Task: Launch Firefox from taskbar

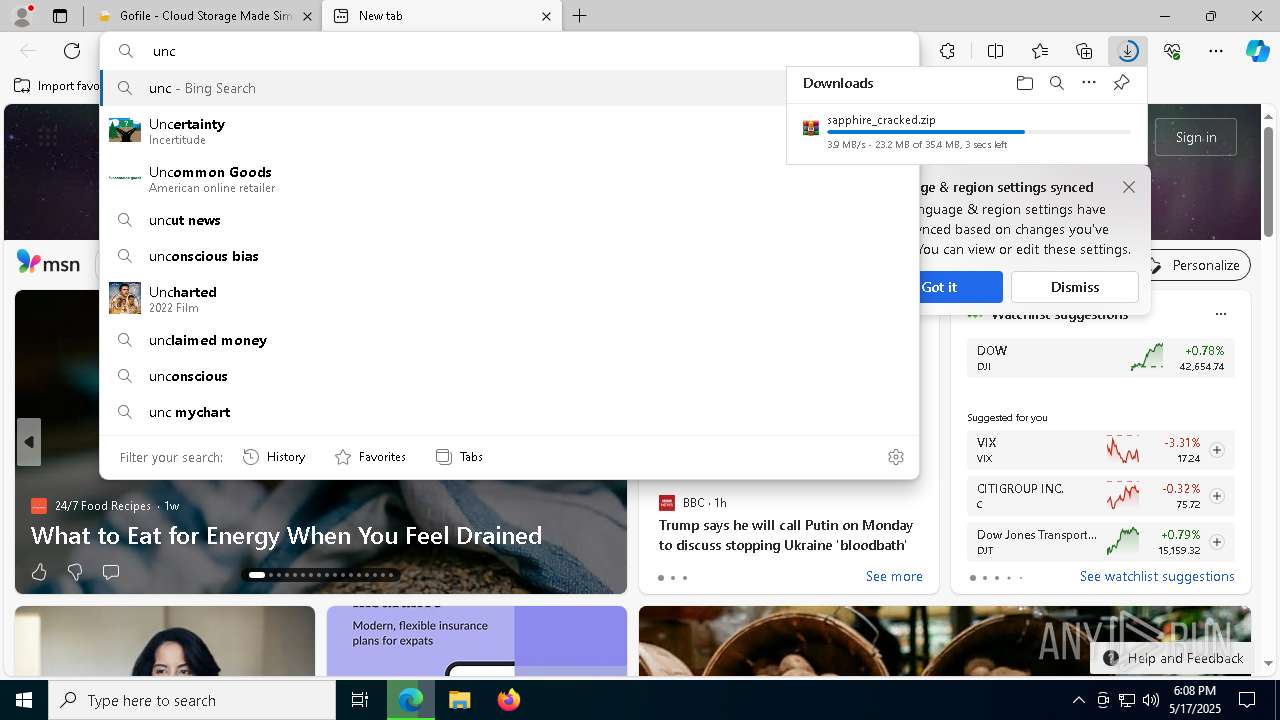Action: point(508,700)
